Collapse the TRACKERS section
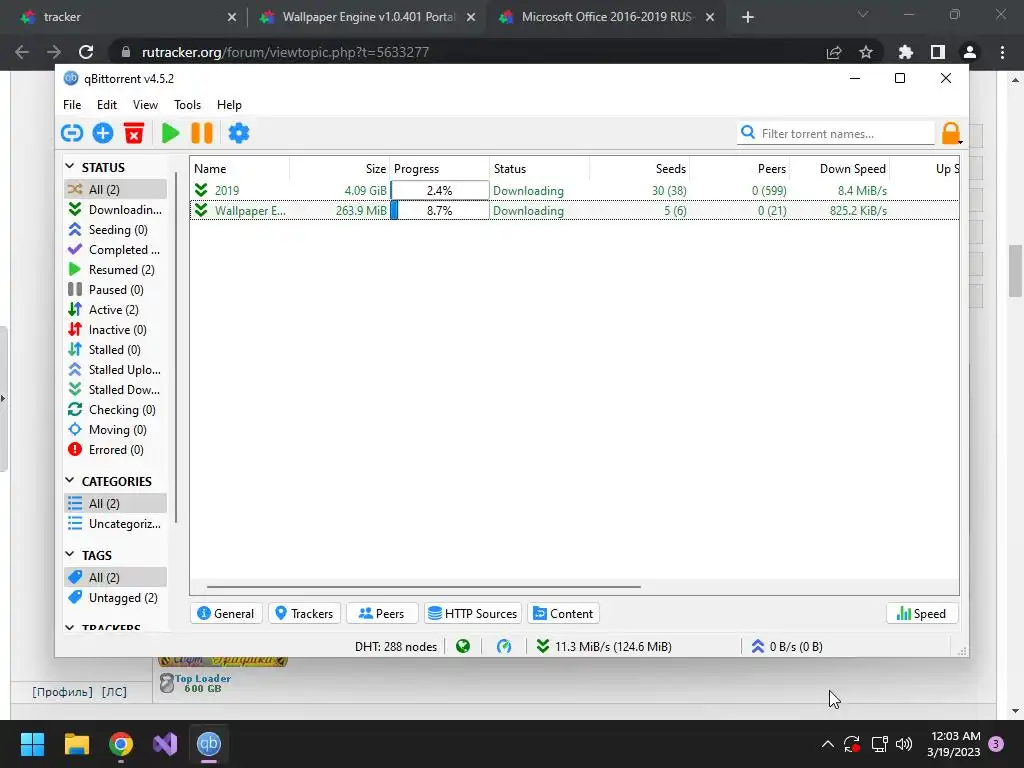 [x=70, y=628]
